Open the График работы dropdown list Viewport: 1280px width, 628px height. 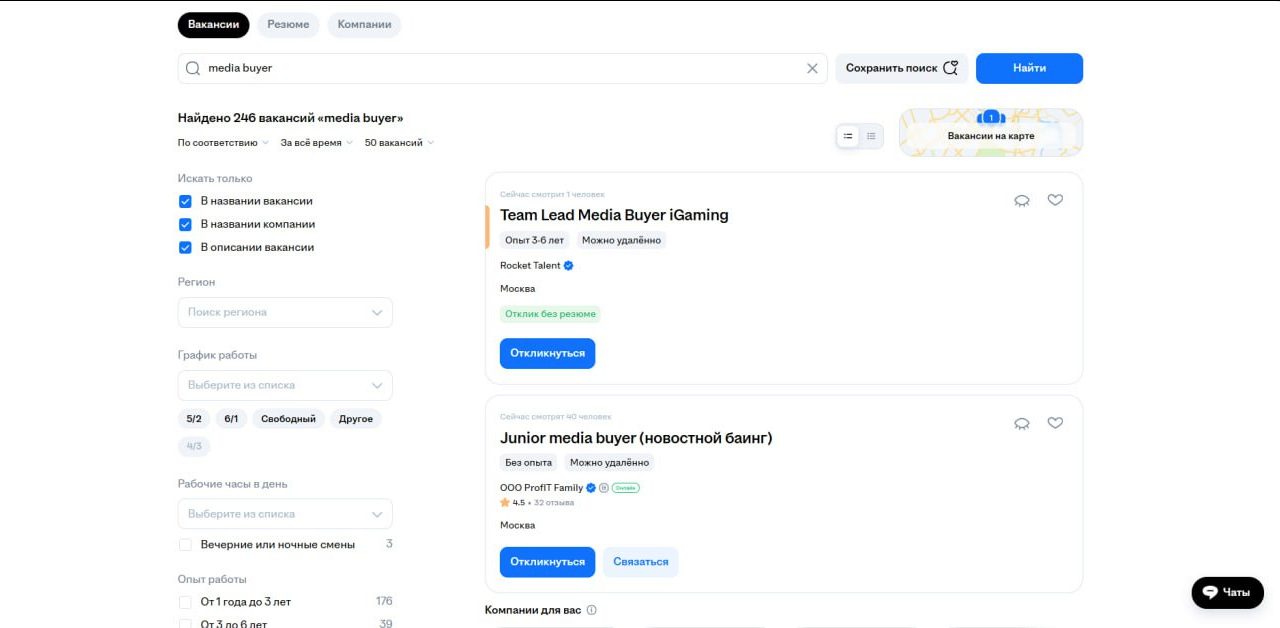[x=285, y=385]
